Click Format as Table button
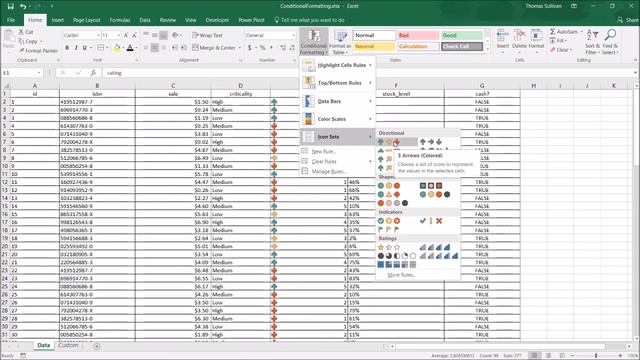 pyautogui.click(x=340, y=42)
